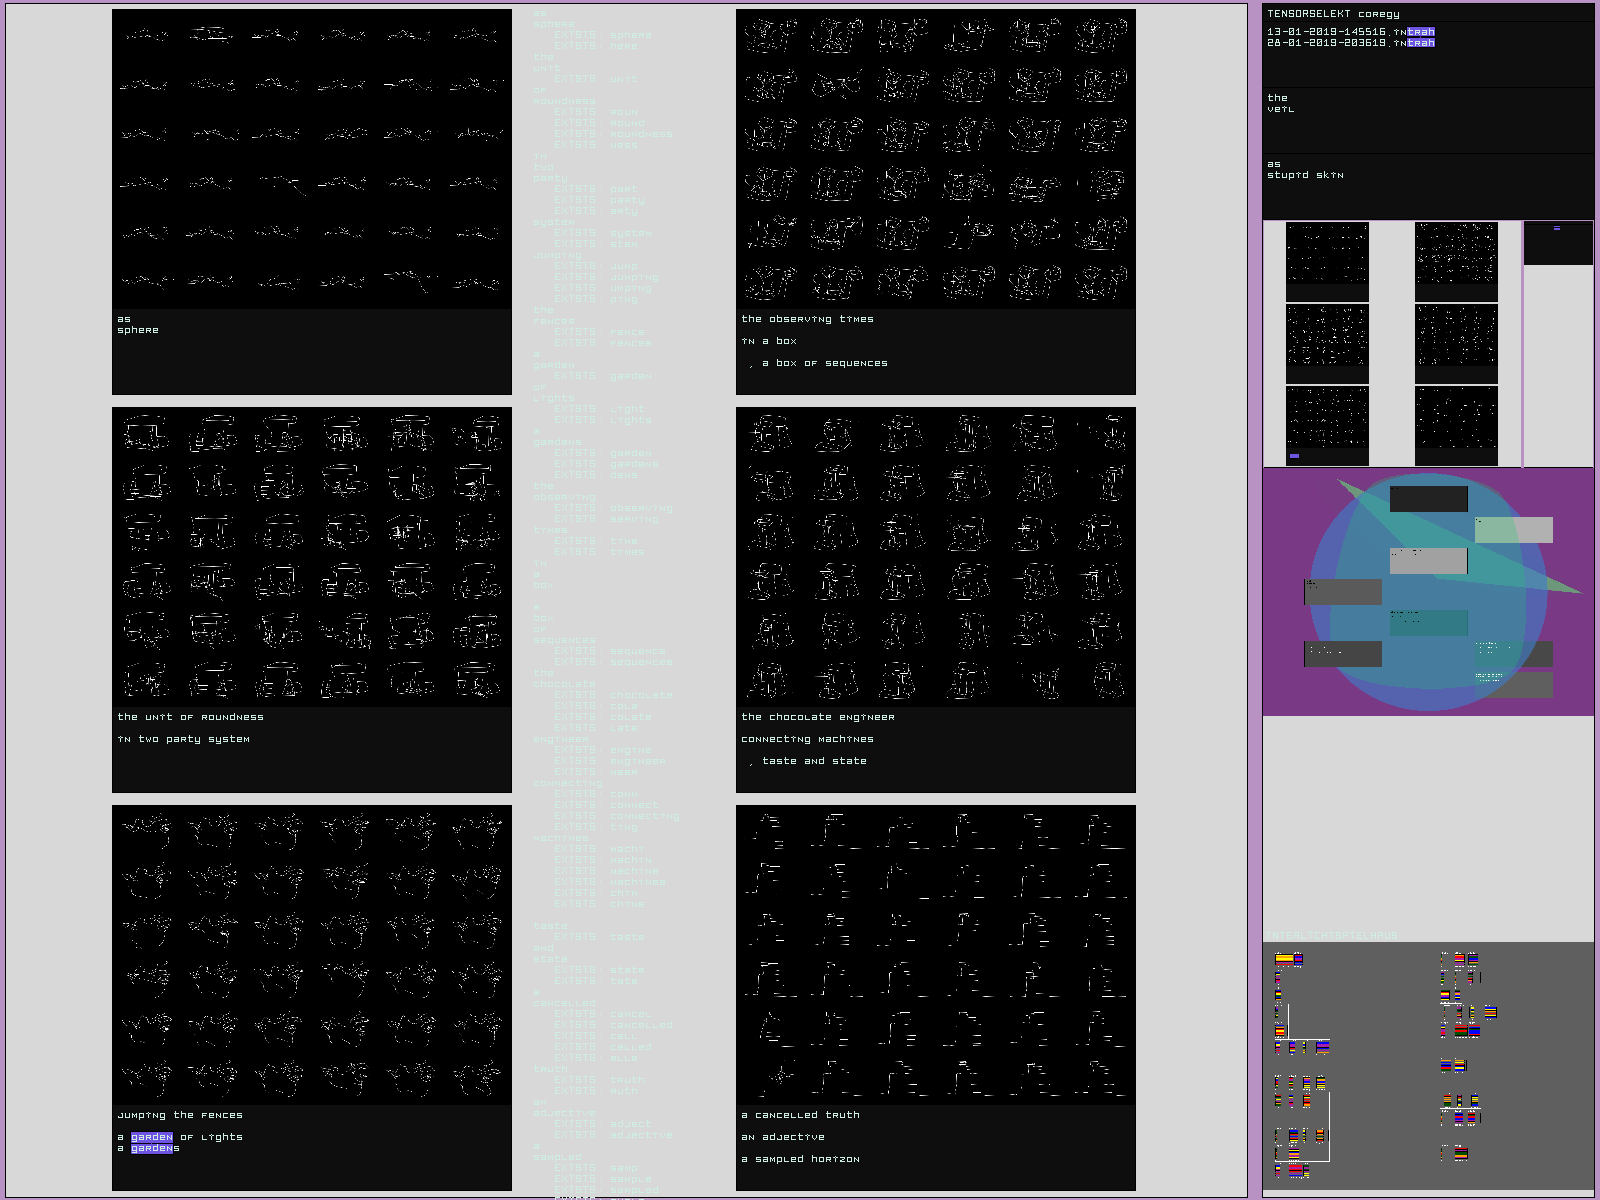Click the INTERLICHTSPIELHAUS label
1600x1200 pixels.
click(x=1332, y=936)
